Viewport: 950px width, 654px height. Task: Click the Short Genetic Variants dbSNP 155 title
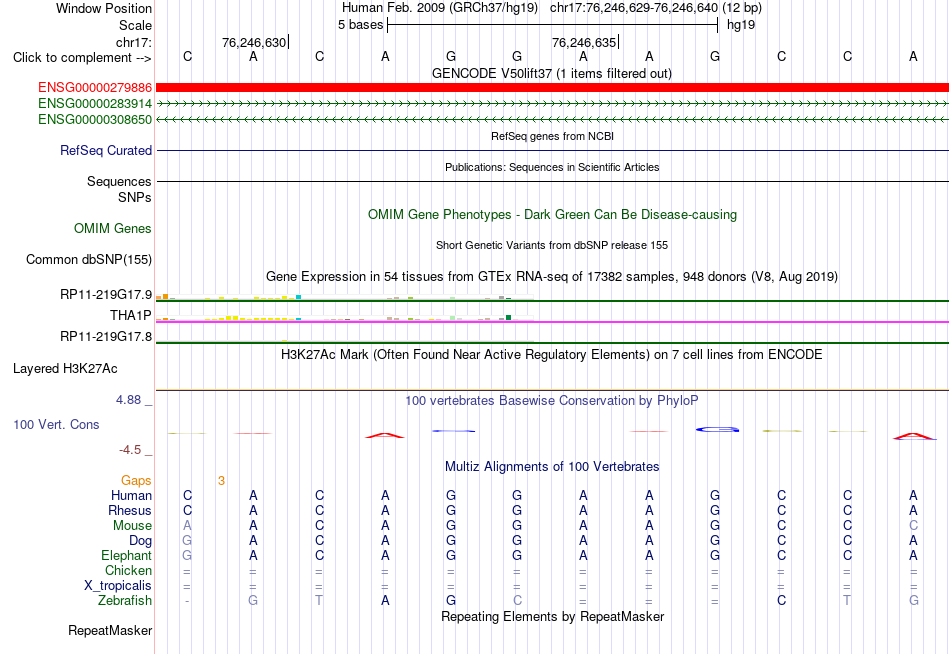[x=552, y=245]
